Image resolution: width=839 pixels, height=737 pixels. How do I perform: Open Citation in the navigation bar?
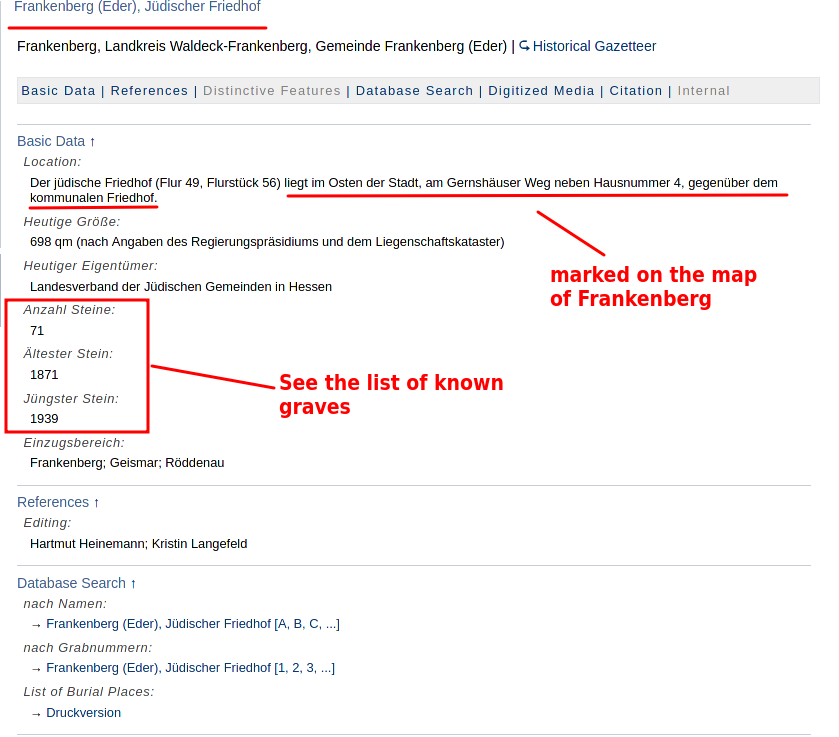[x=636, y=91]
